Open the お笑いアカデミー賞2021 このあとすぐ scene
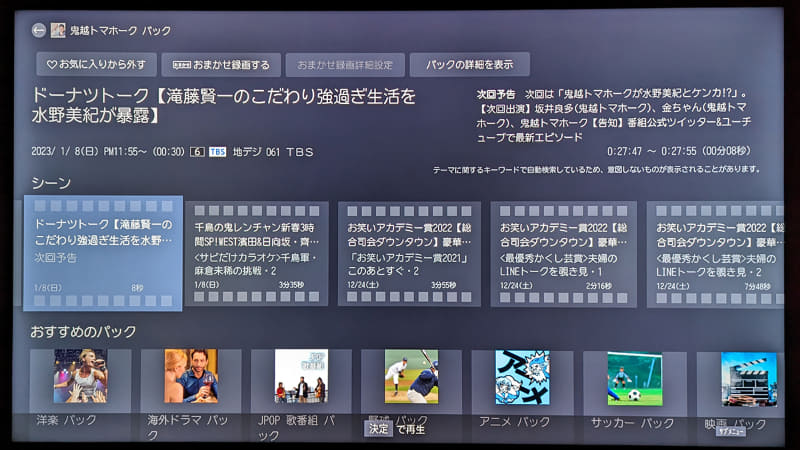This screenshot has height=450, width=800. click(409, 254)
